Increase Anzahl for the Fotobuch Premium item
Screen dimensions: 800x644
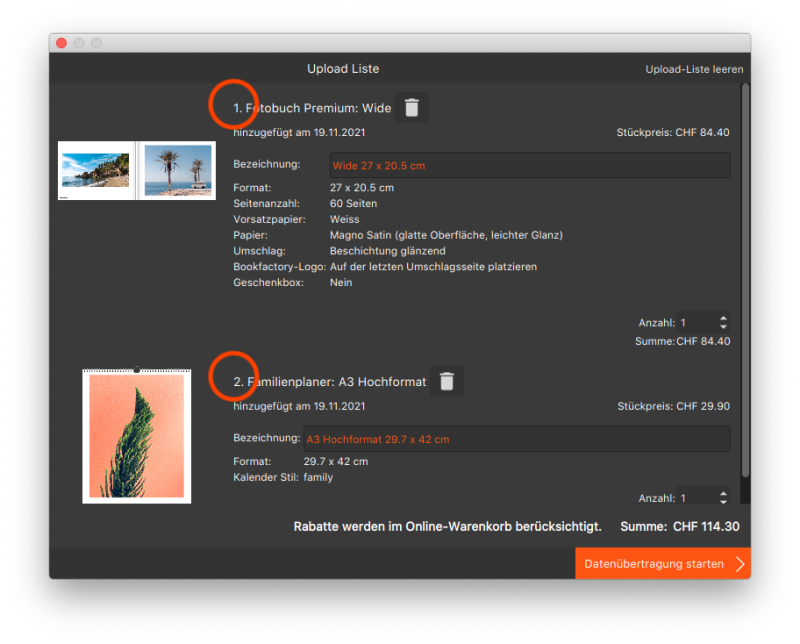723,318
